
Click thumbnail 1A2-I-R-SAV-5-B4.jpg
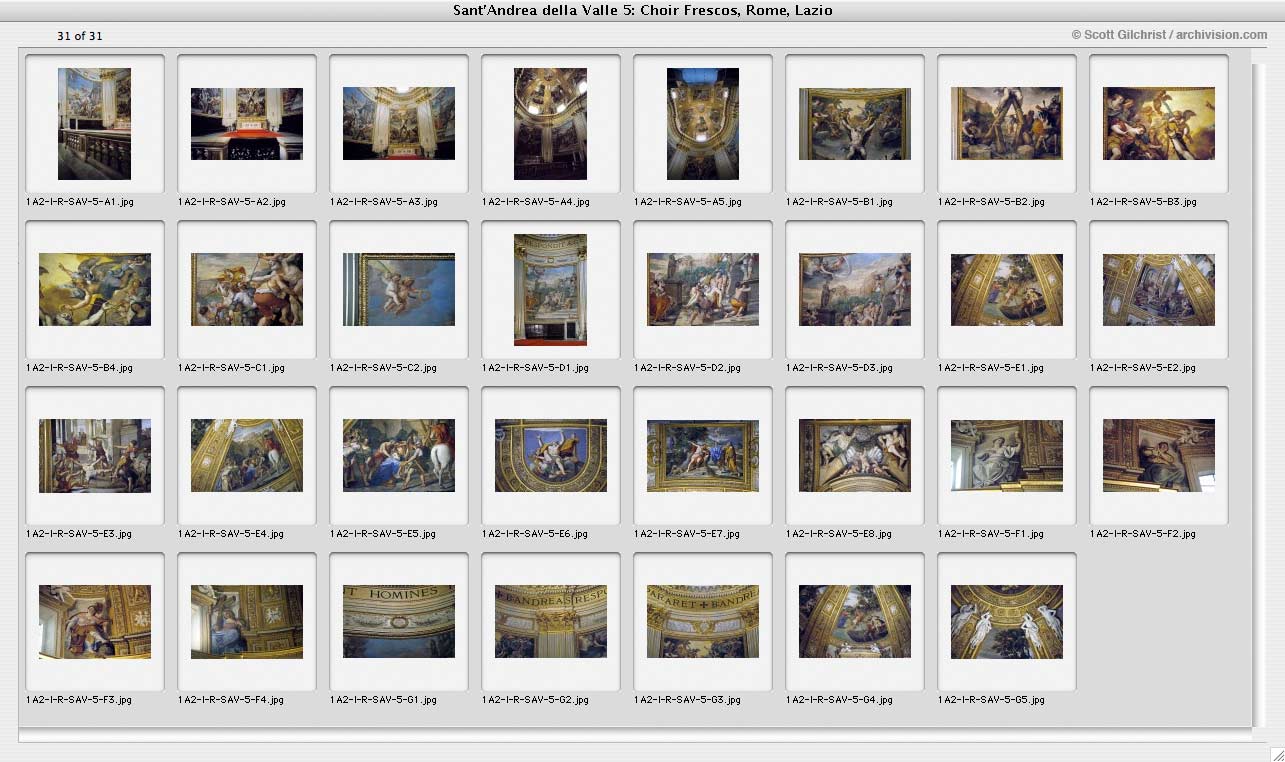95,290
